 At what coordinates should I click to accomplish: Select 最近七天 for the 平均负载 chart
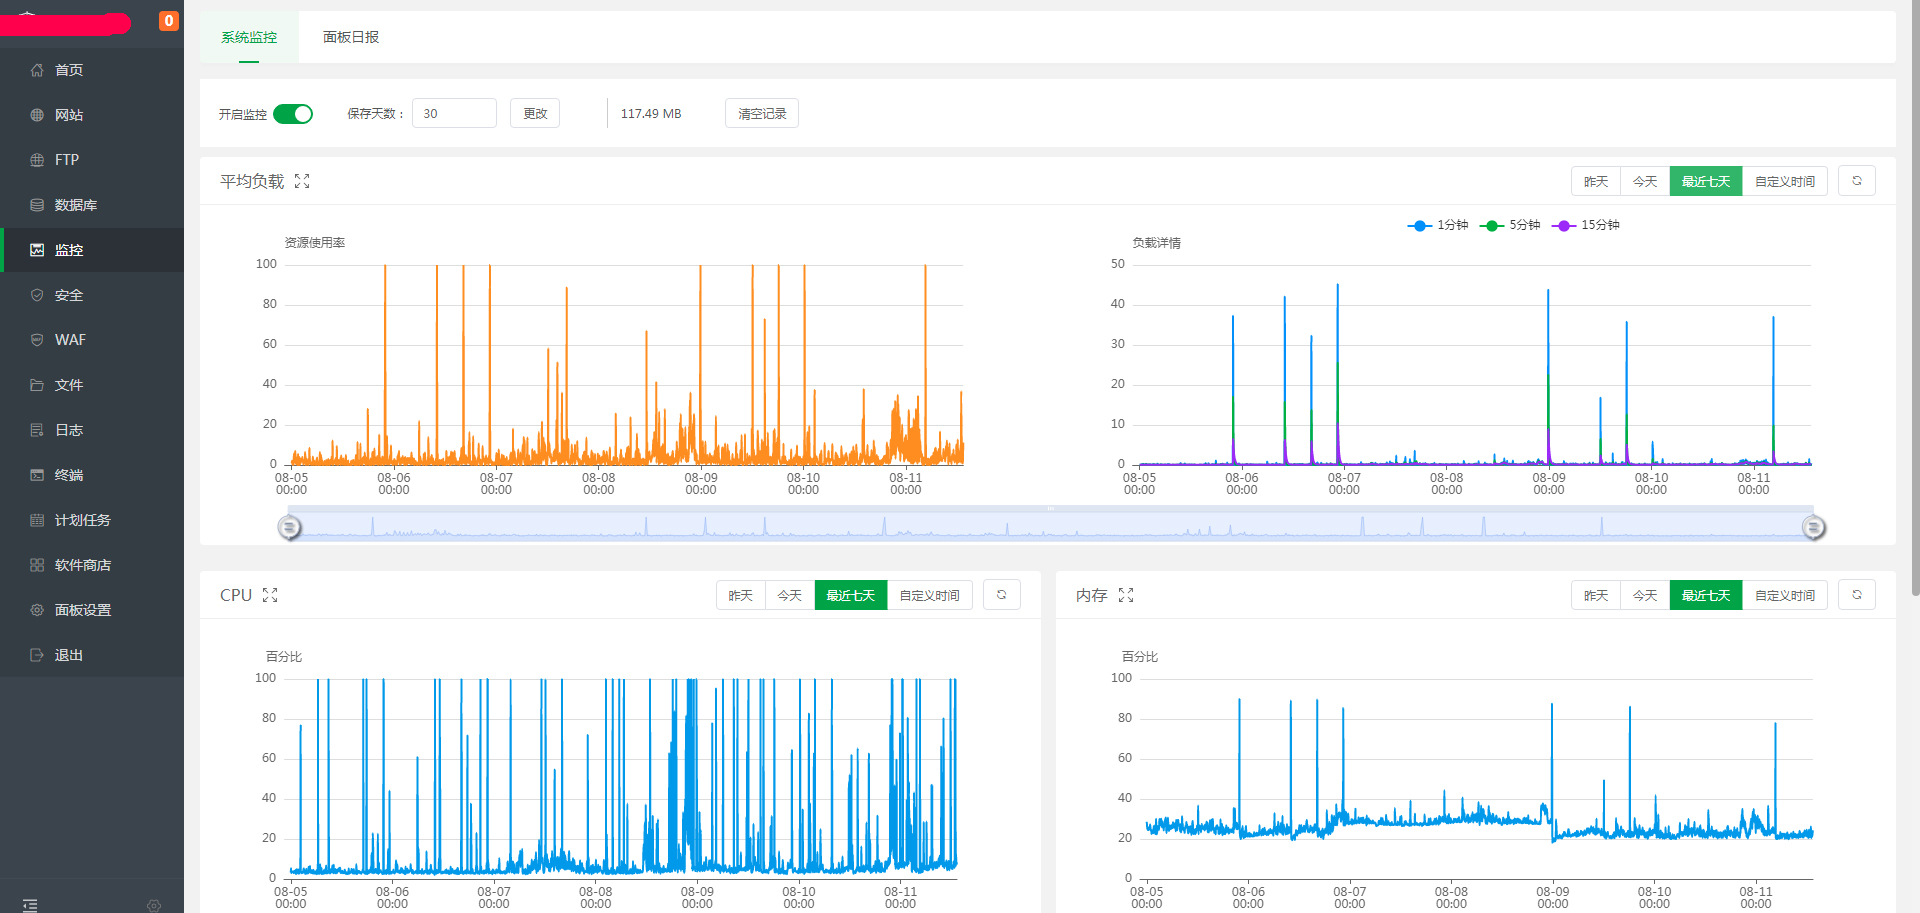pyautogui.click(x=1706, y=181)
